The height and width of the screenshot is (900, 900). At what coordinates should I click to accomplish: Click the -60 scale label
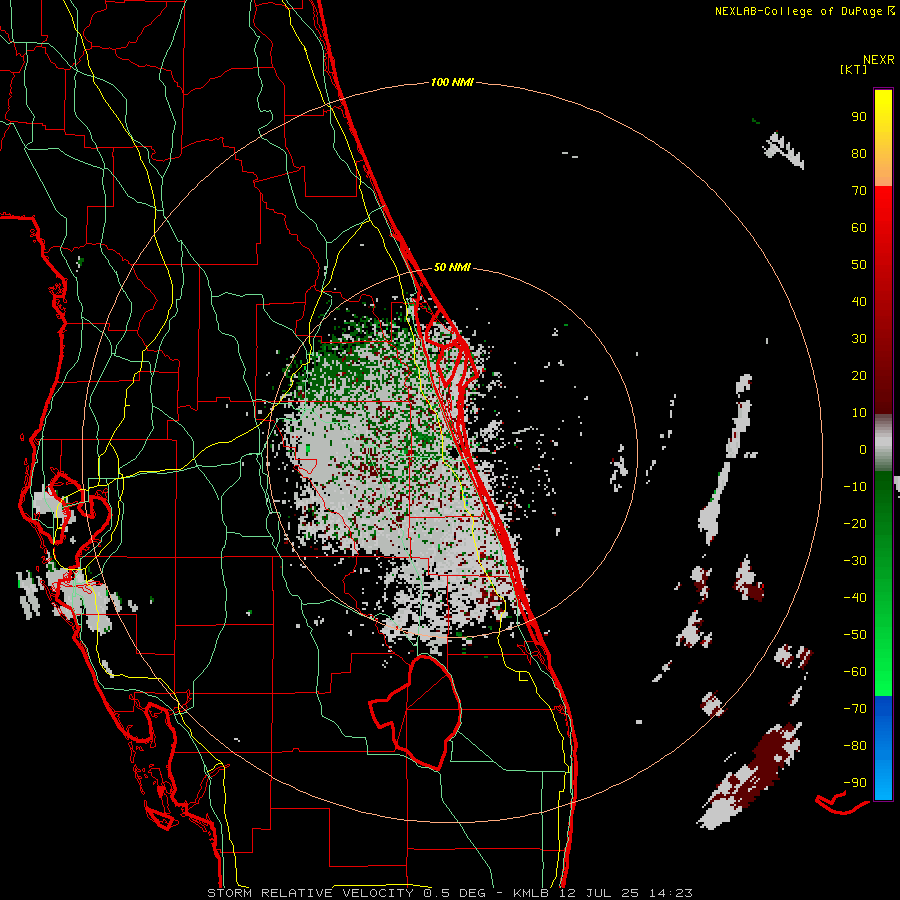855,672
